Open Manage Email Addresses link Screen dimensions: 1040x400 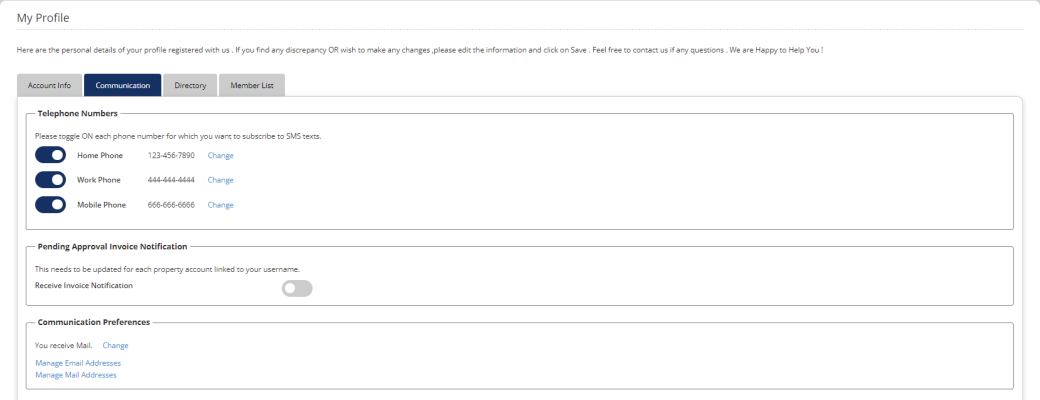click(78, 363)
